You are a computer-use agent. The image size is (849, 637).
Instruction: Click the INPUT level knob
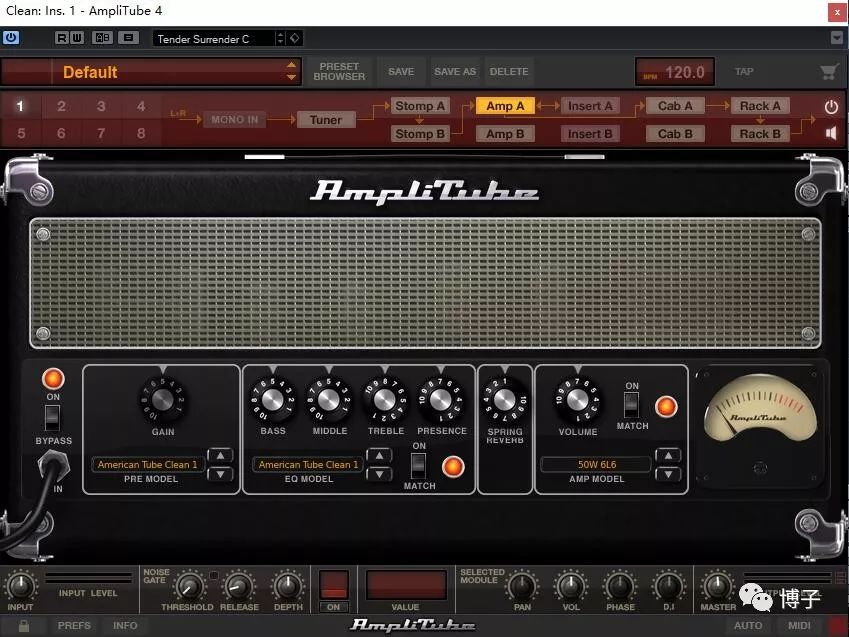pyautogui.click(x=21, y=586)
